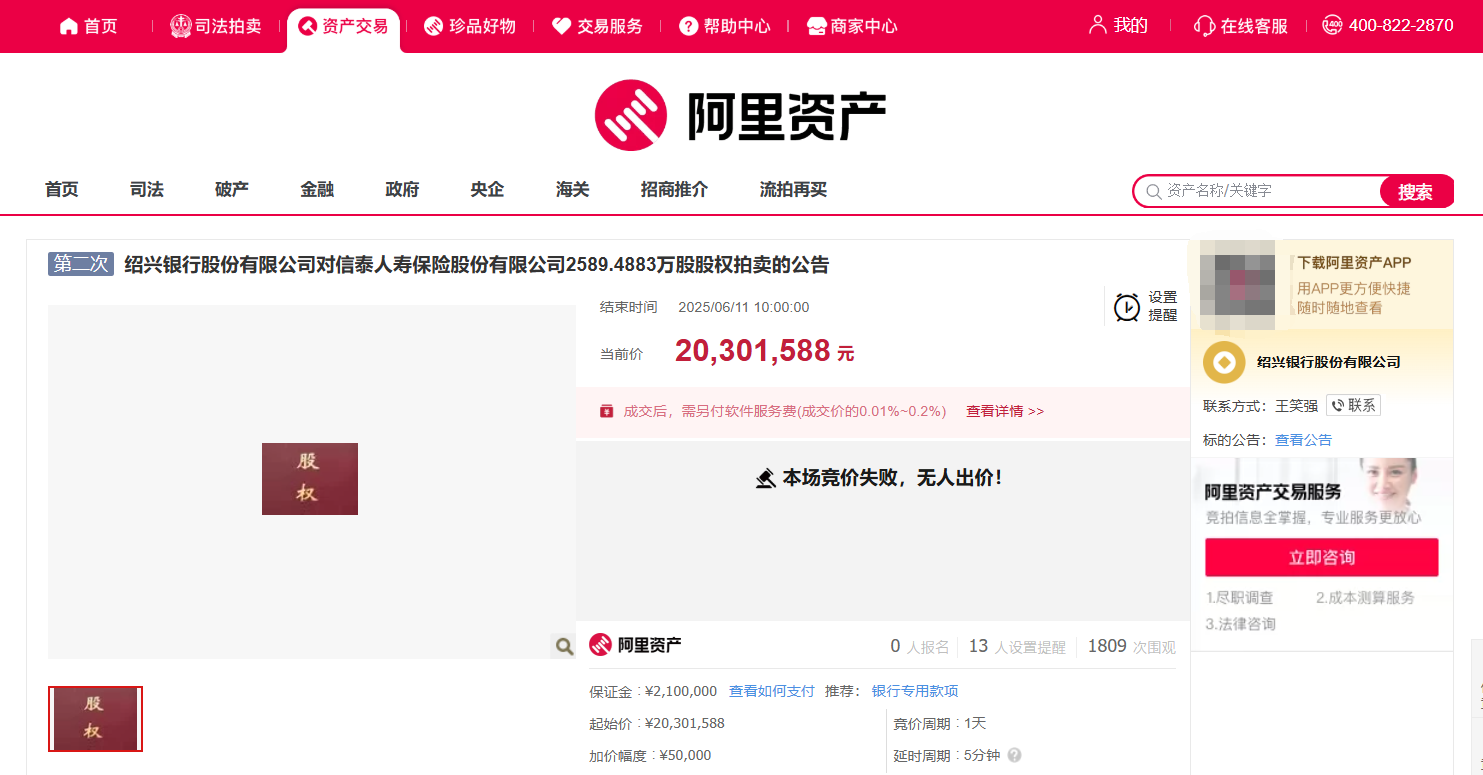Click the user profile icon beside 我的
Image resolution: width=1483 pixels, height=775 pixels.
[1097, 25]
